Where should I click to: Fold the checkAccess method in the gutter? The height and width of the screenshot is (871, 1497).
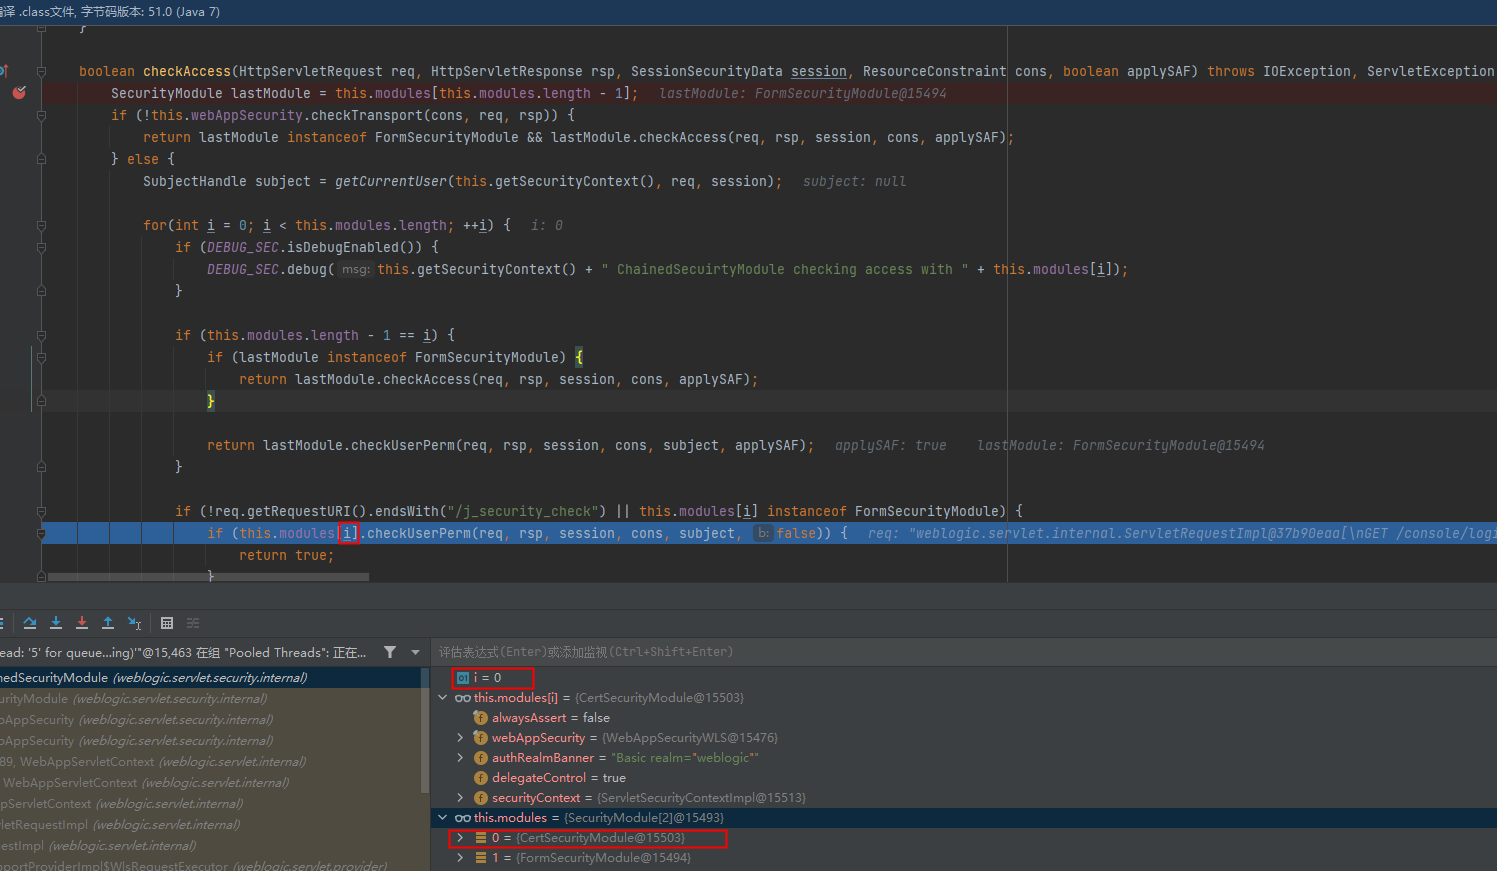coord(41,71)
